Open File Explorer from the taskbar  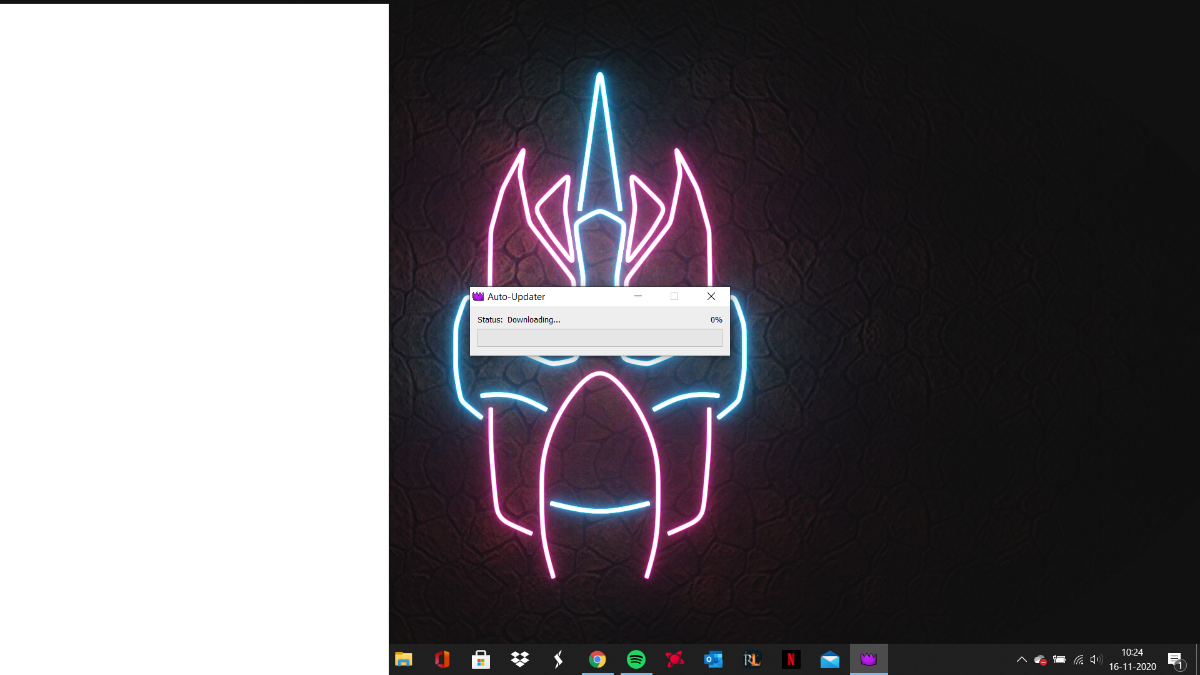(x=403, y=659)
